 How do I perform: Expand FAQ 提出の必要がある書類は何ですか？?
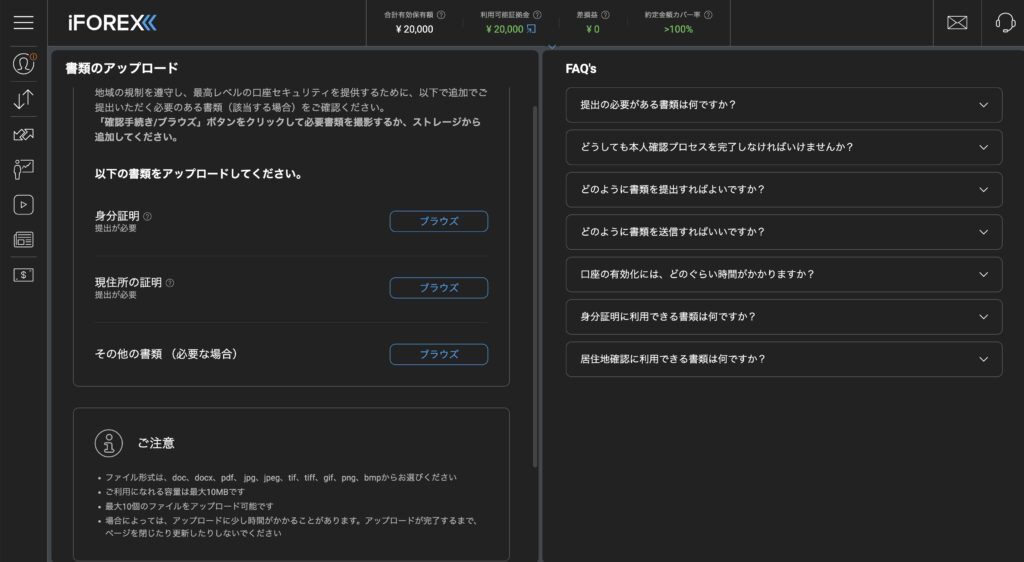tap(784, 105)
